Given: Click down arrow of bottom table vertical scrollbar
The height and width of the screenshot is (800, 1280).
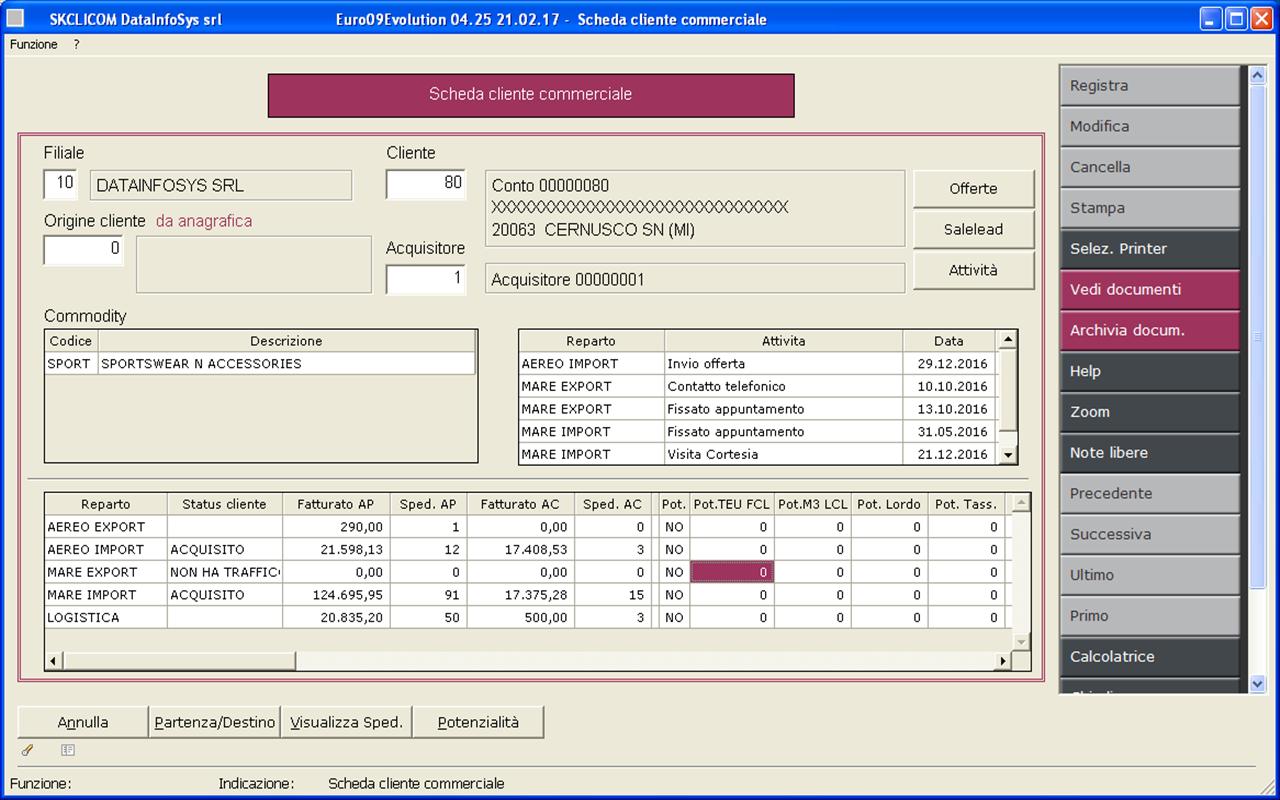Looking at the screenshot, I should [1021, 642].
